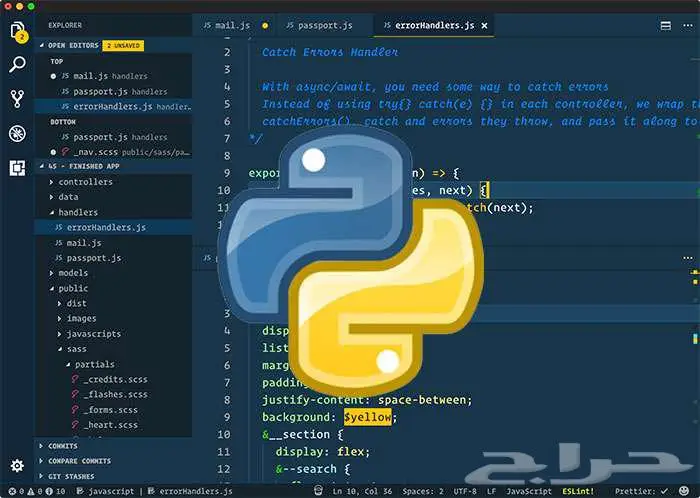Click the javascript status bar entry
Screen dimensions: 700x498
tap(105, 491)
